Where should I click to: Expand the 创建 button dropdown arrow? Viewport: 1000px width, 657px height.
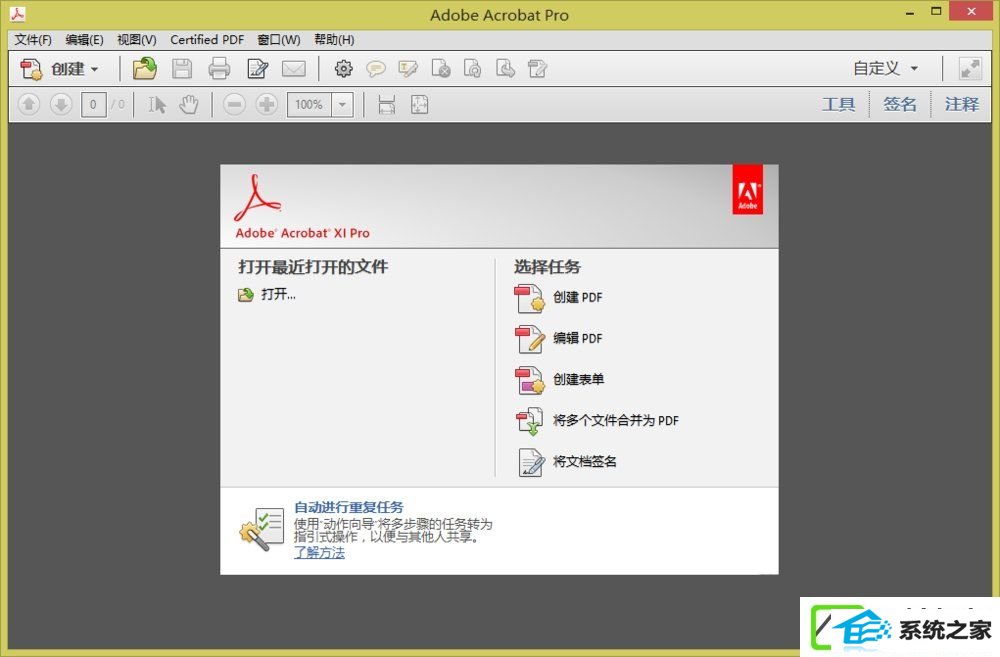point(94,69)
